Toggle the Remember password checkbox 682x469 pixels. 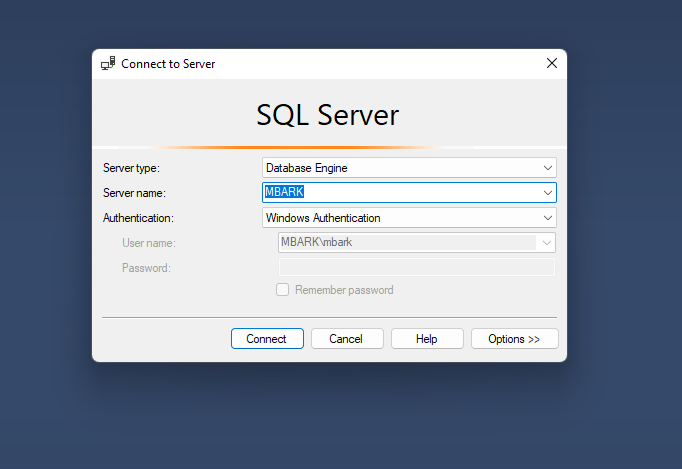[x=283, y=290]
